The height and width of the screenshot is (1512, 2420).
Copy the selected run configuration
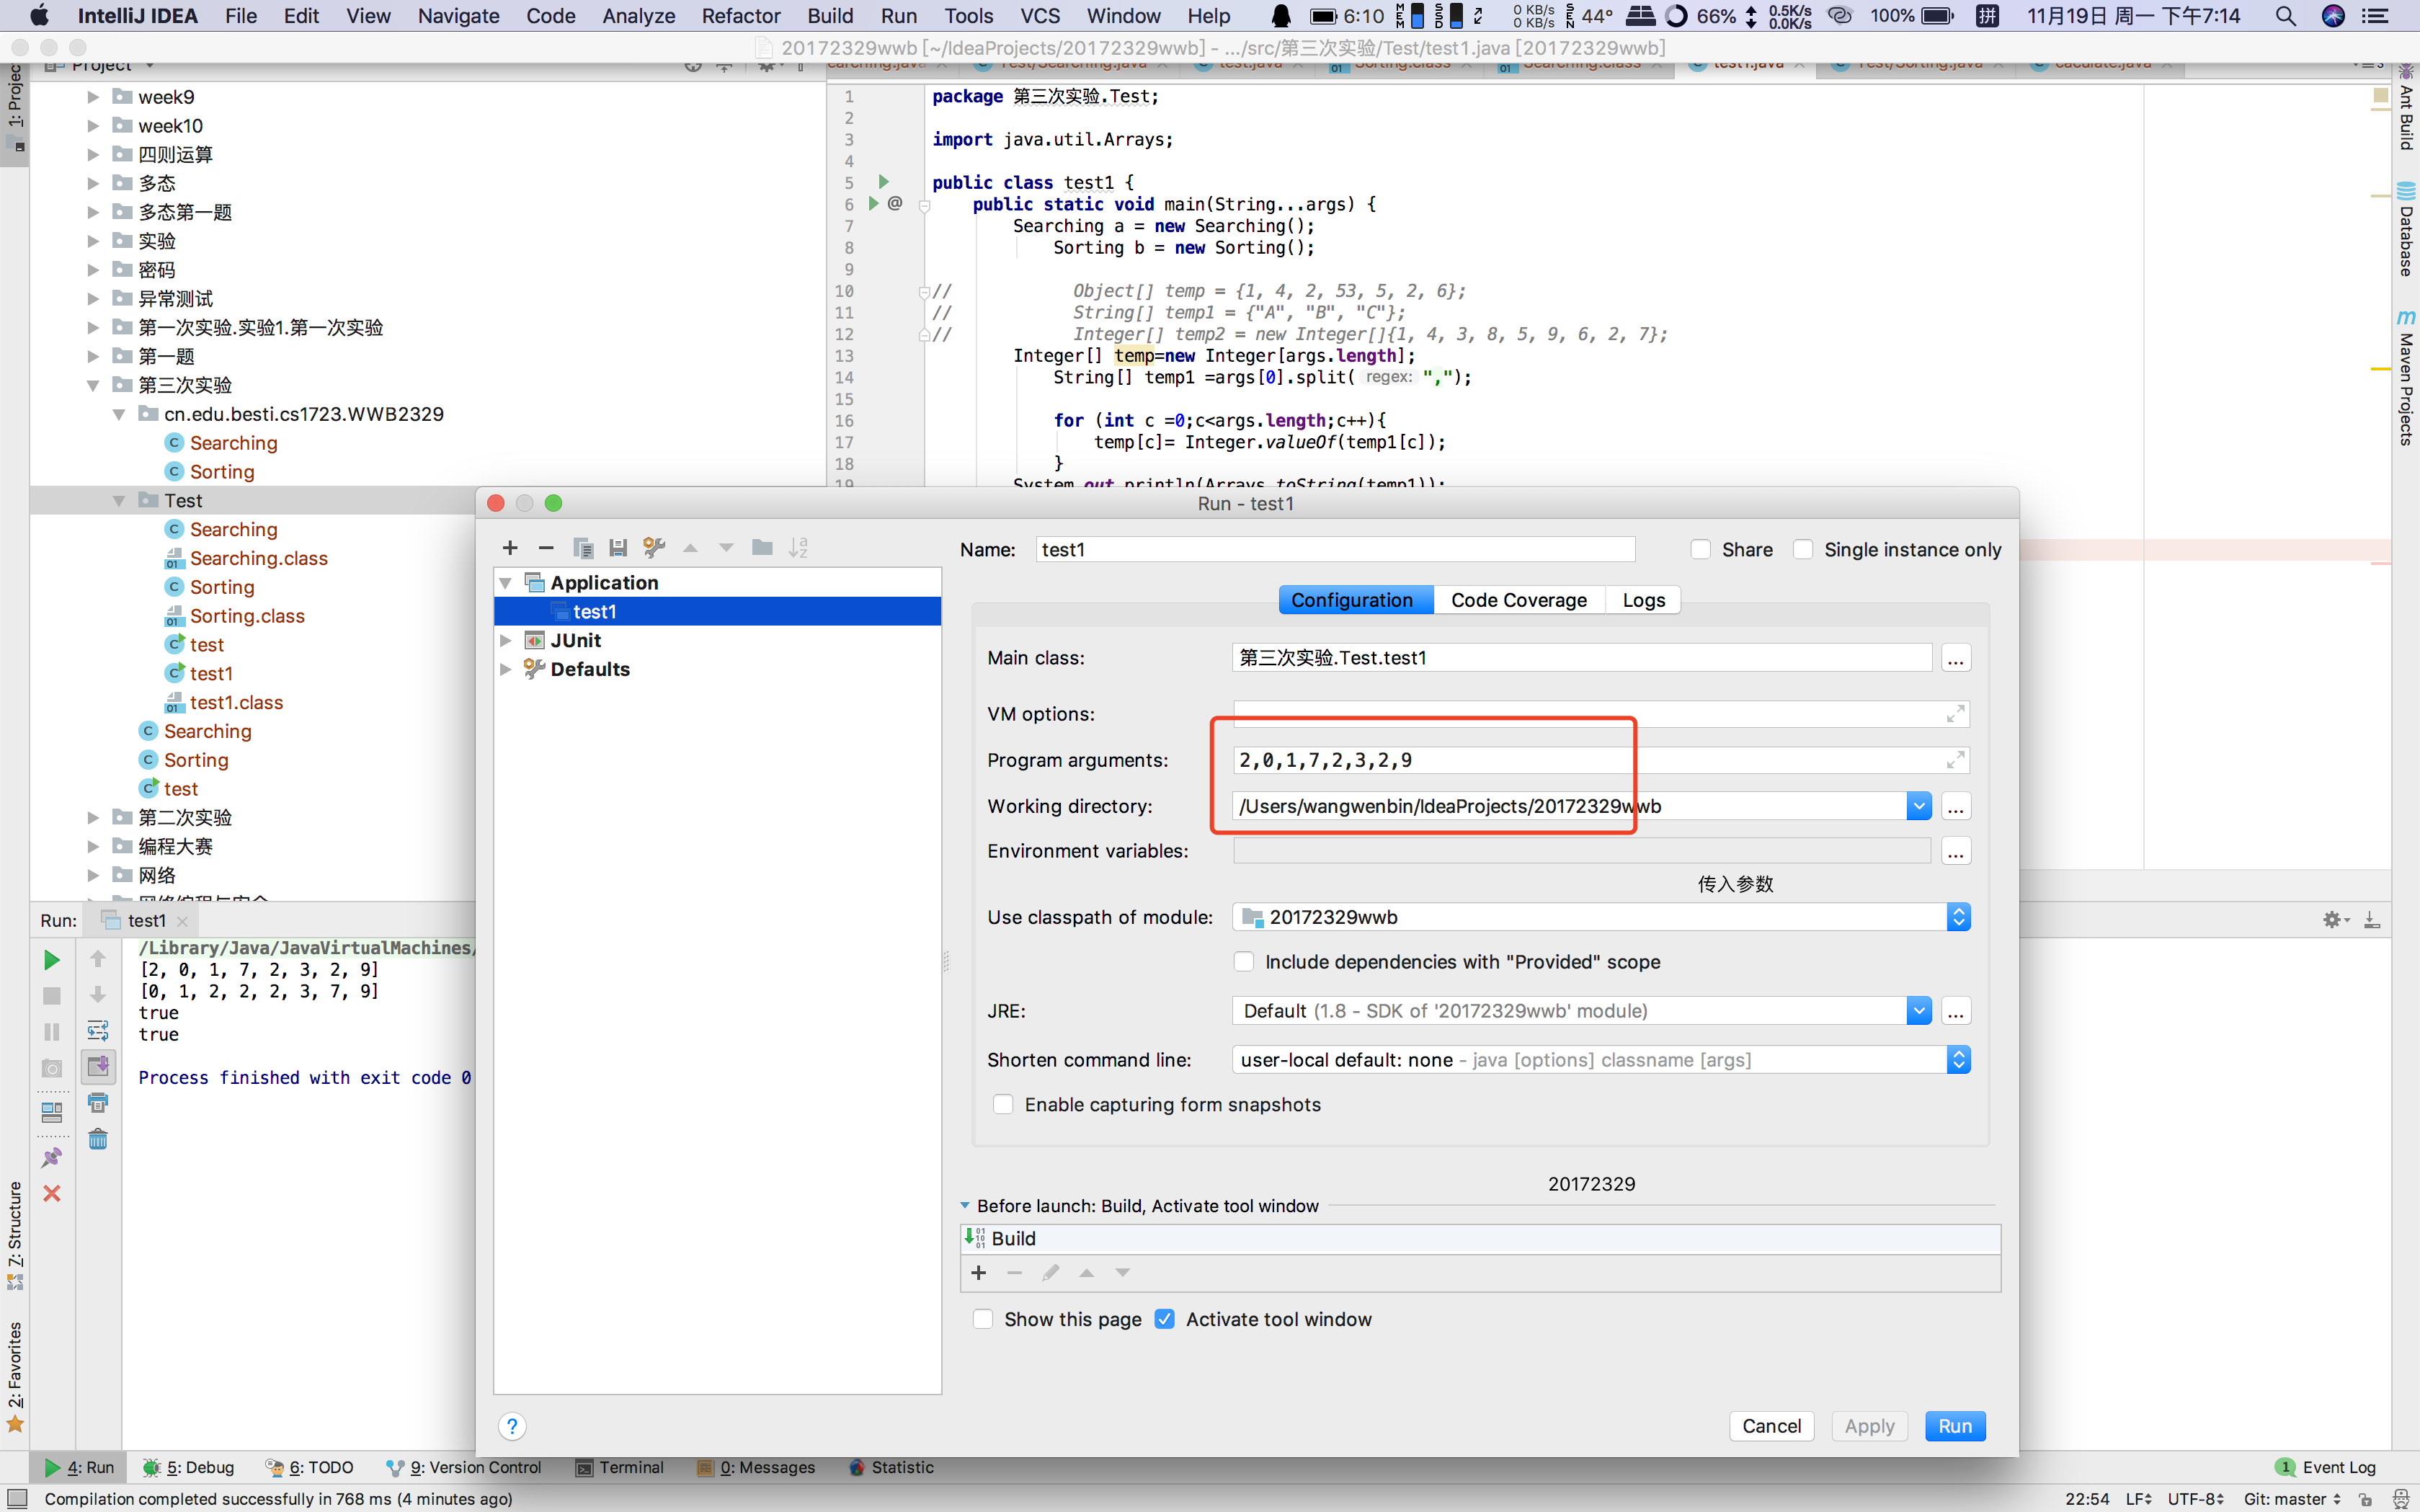(583, 548)
